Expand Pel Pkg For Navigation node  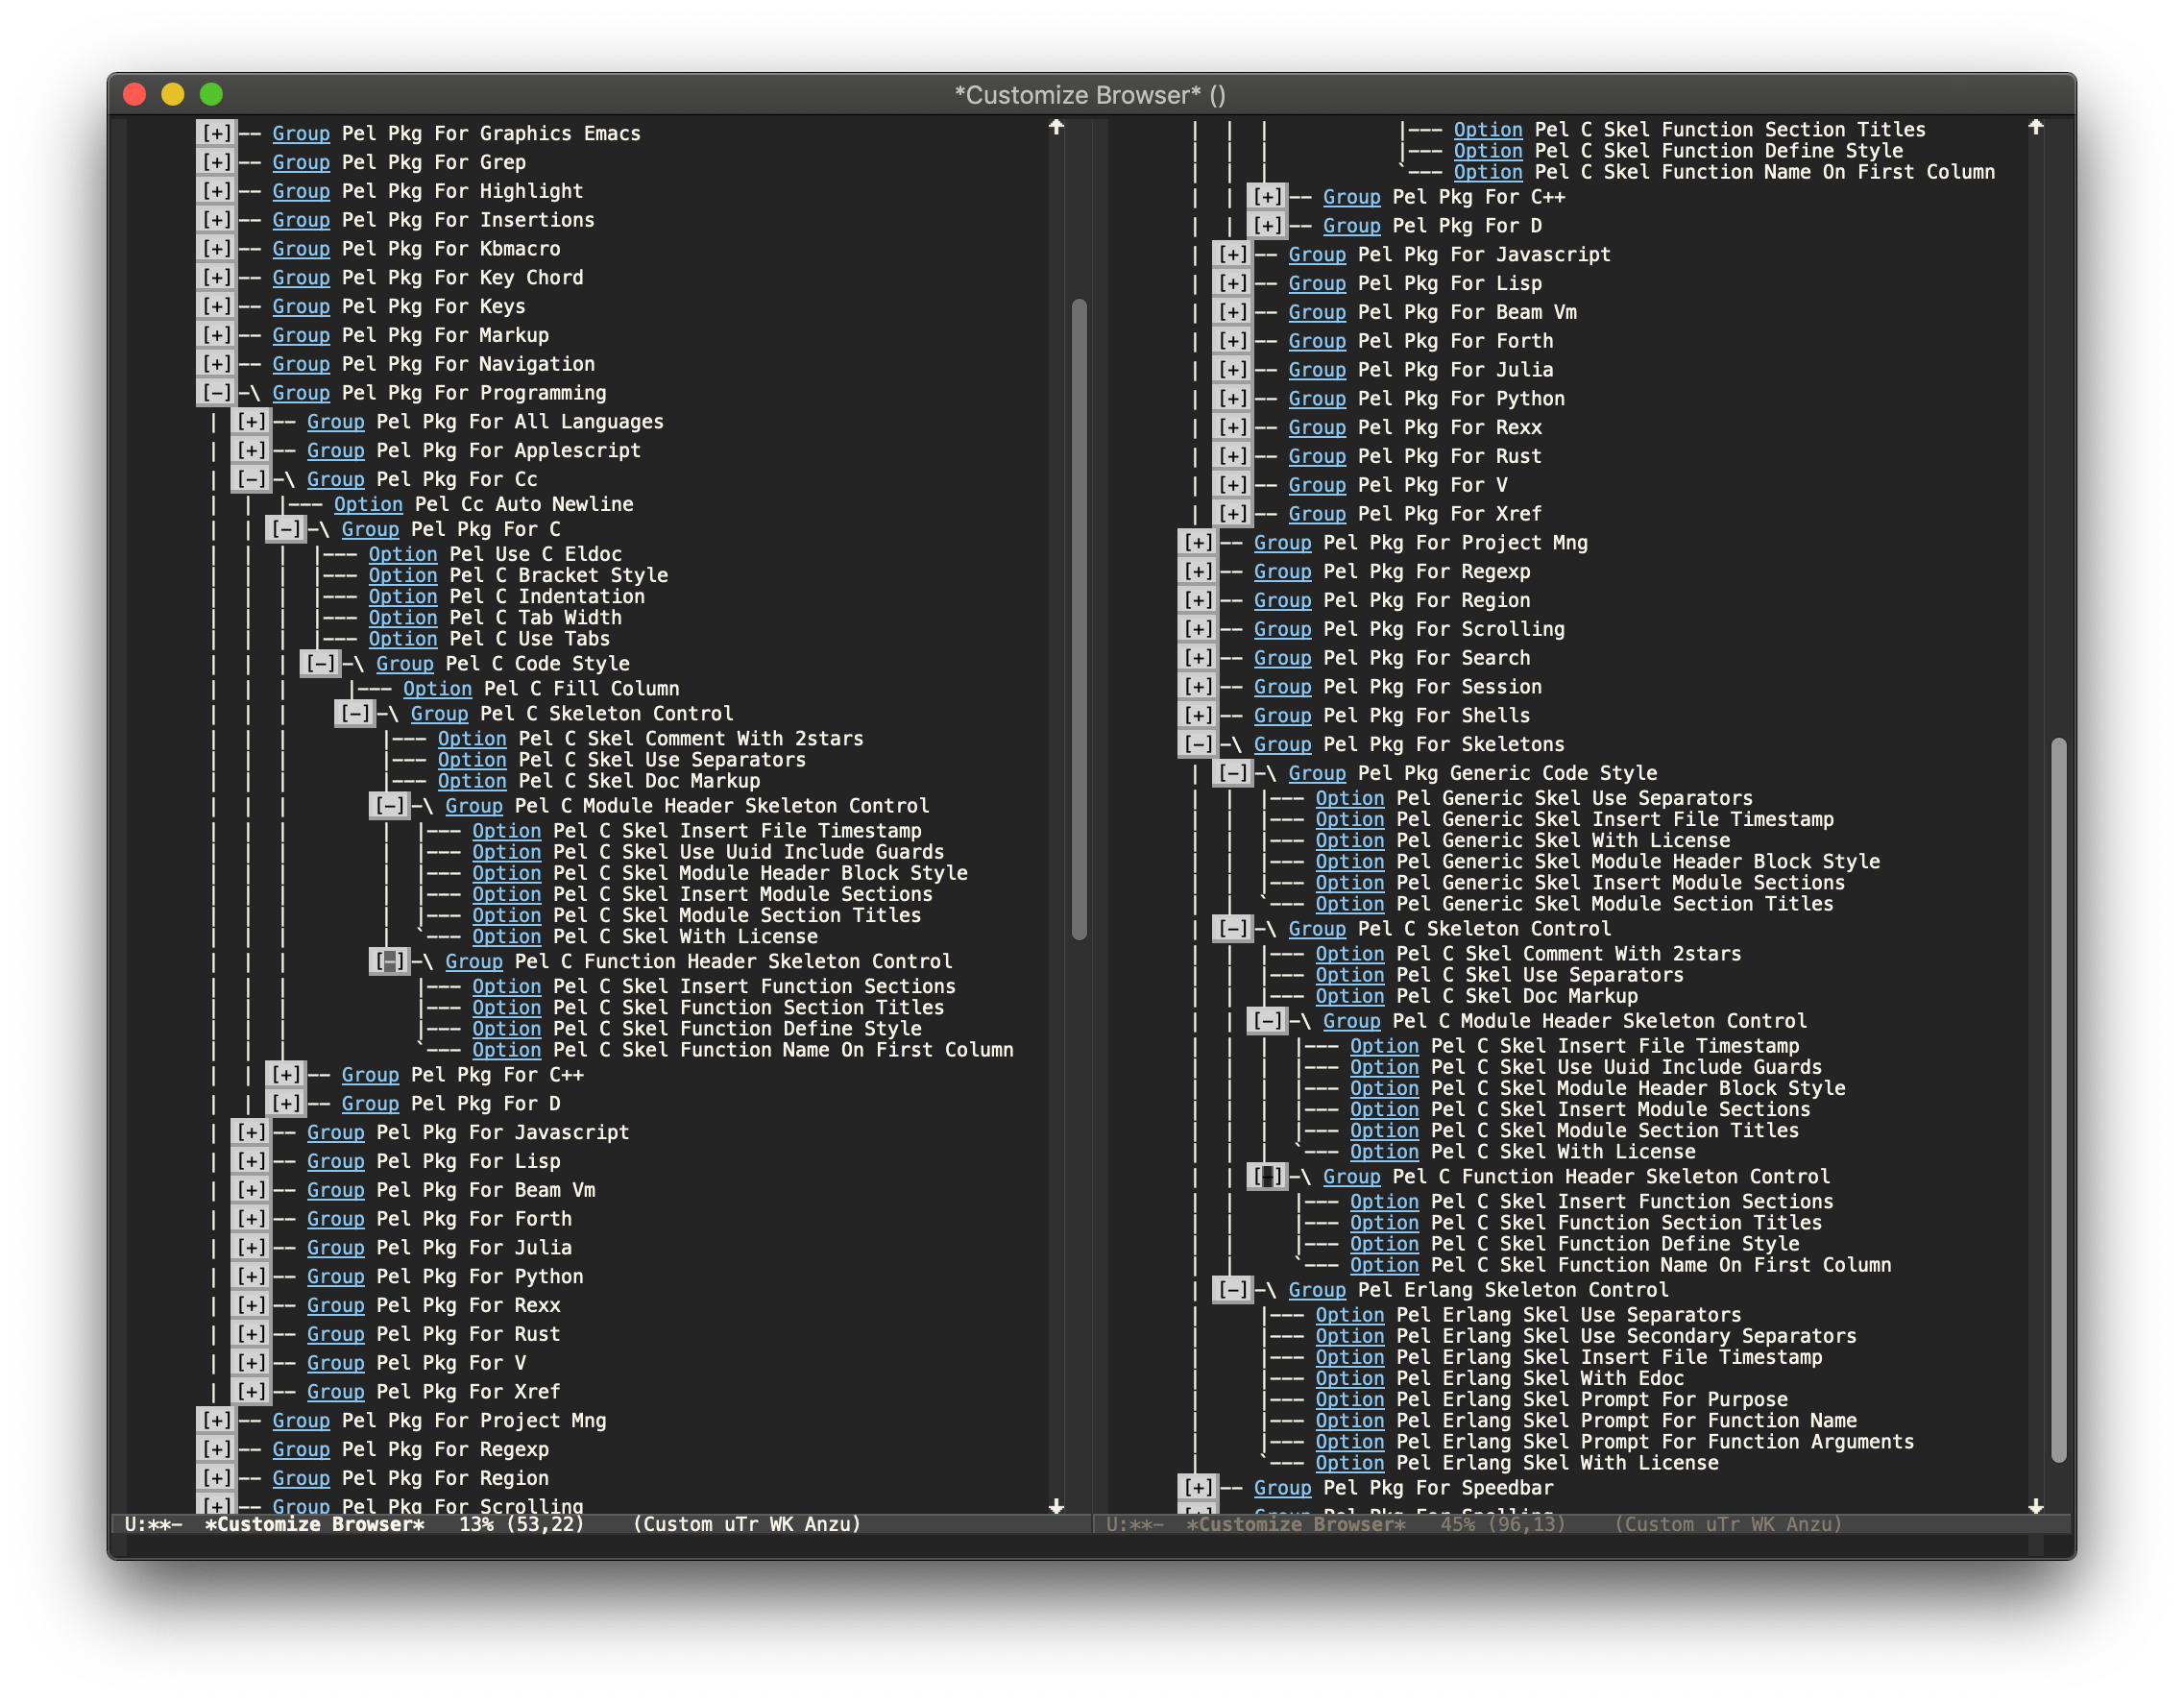click(216, 364)
